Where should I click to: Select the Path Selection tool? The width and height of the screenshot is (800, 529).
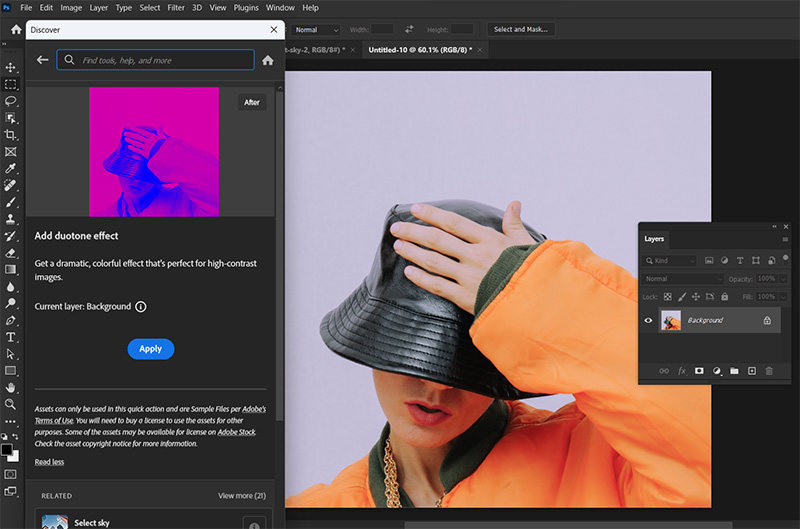pyautogui.click(x=11, y=354)
